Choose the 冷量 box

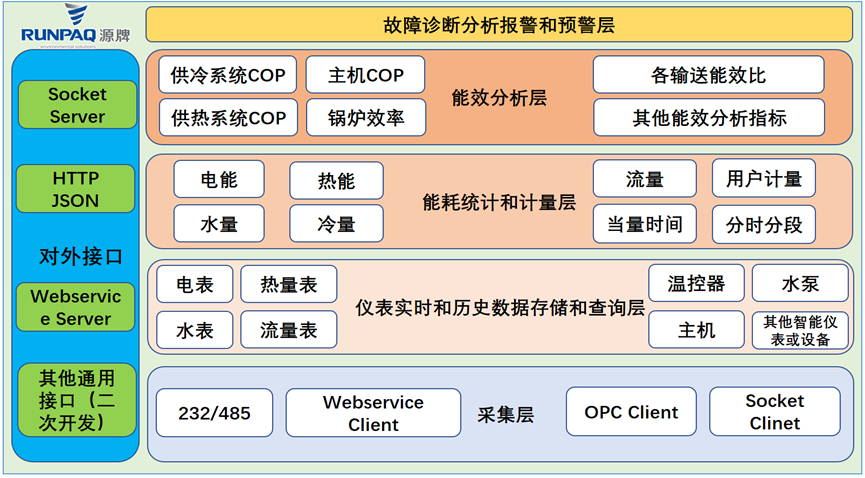(x=336, y=224)
